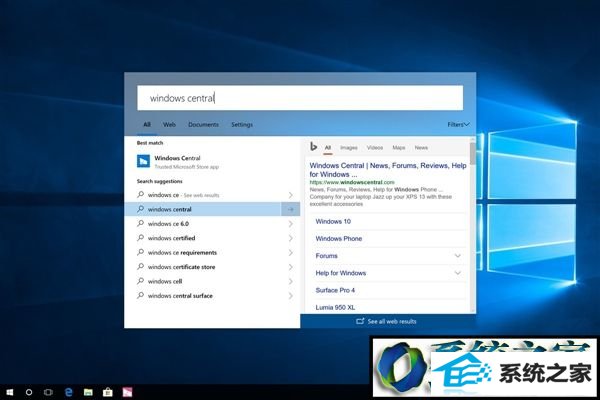Open Microsoft Store from taskbar
Image resolution: width=600 pixels, height=400 pixels.
coord(108,392)
